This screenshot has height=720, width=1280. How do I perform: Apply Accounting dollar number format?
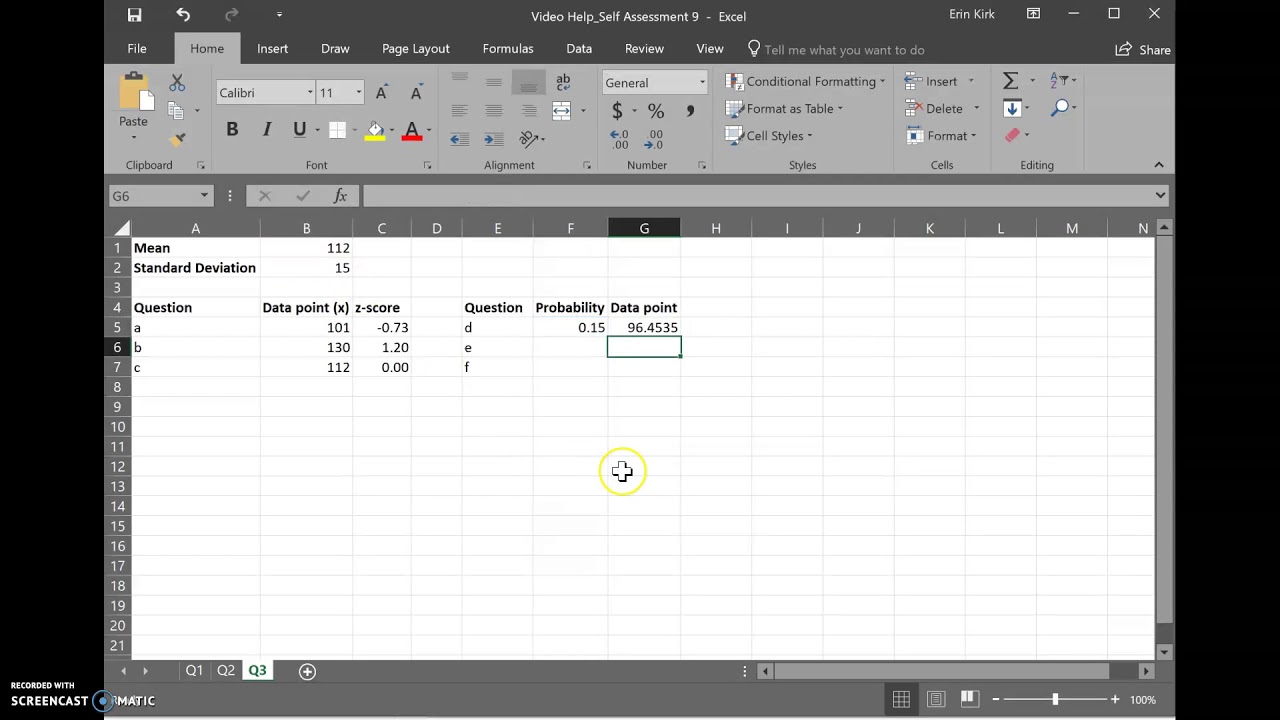click(617, 110)
